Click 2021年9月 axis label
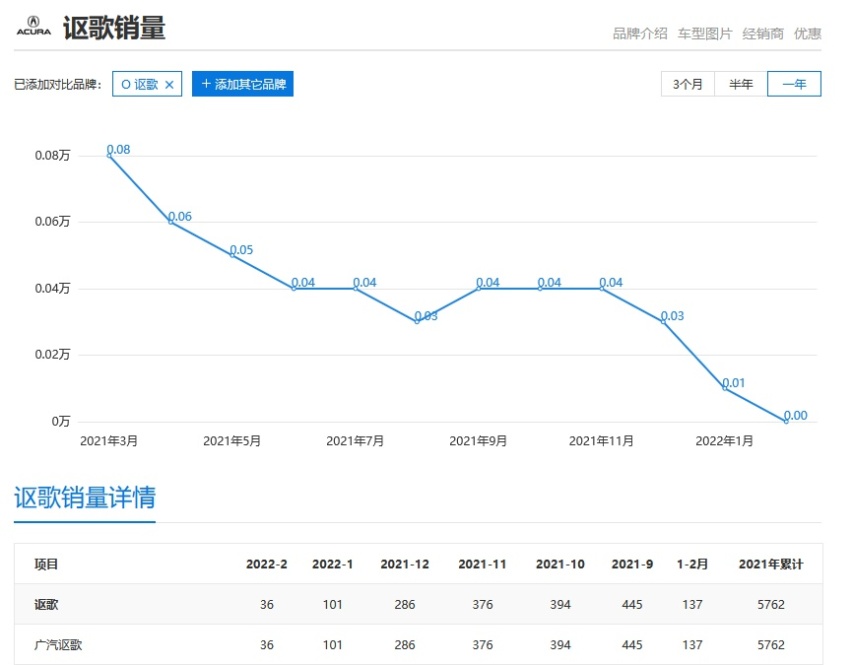 pos(478,441)
